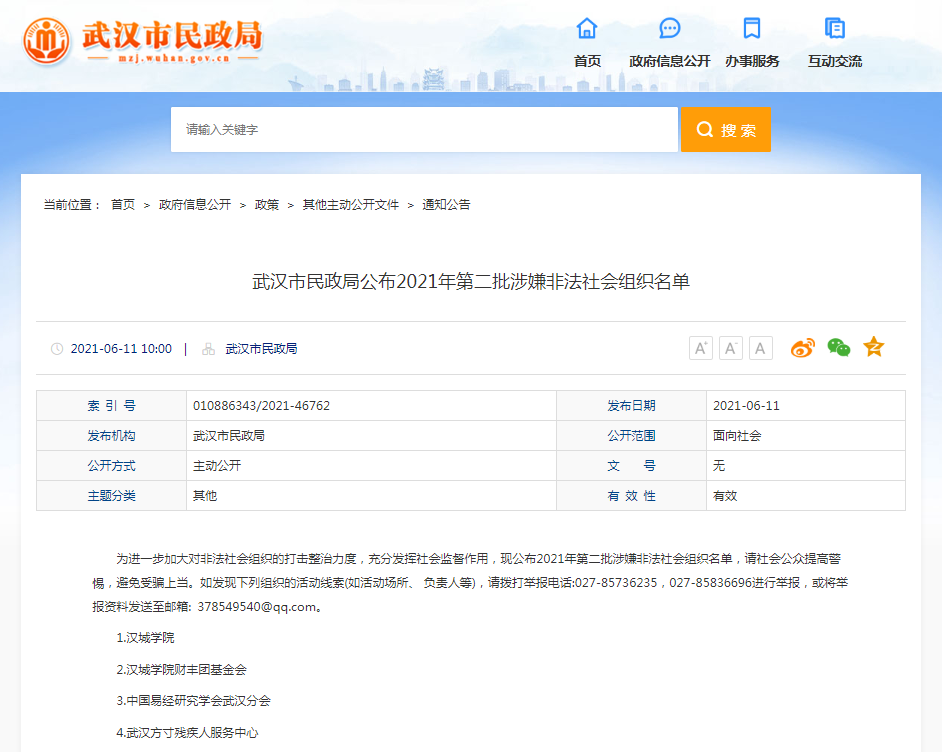Share to QQ Zone star icon
Viewport: 942px width, 752px height.
pos(874,347)
